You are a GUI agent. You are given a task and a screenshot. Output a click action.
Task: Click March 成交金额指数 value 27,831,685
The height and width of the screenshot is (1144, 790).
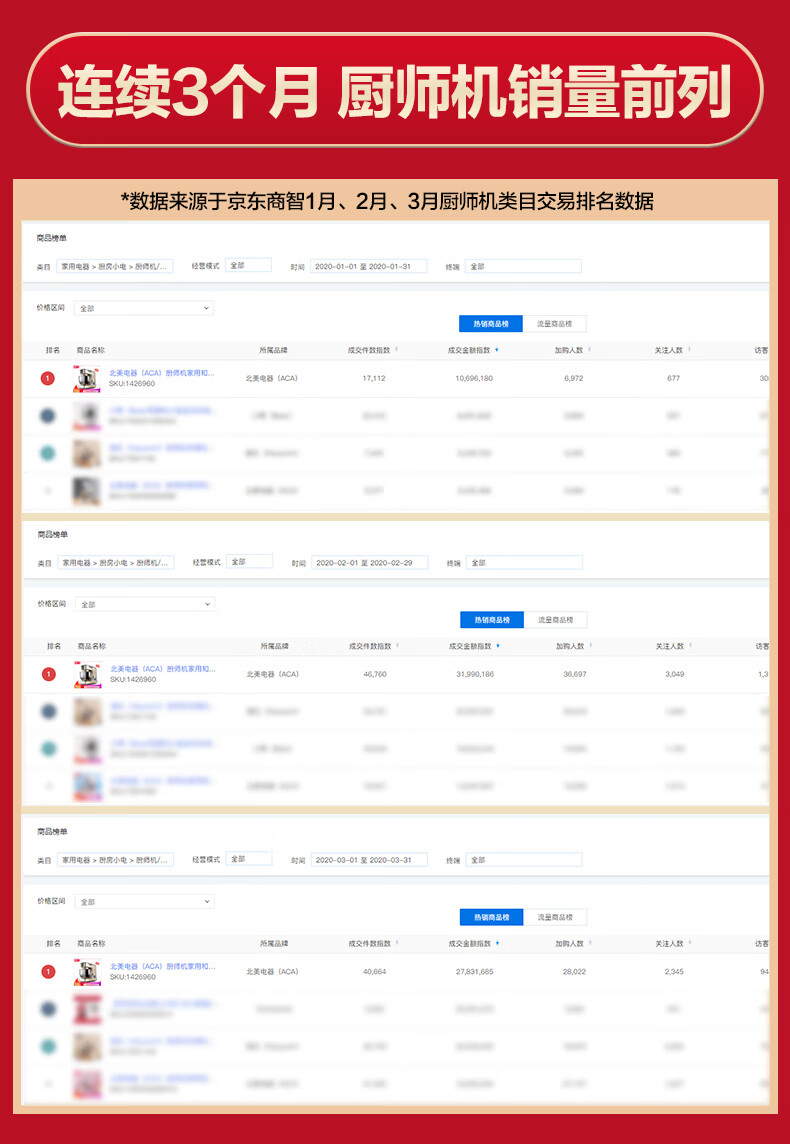tap(475, 972)
